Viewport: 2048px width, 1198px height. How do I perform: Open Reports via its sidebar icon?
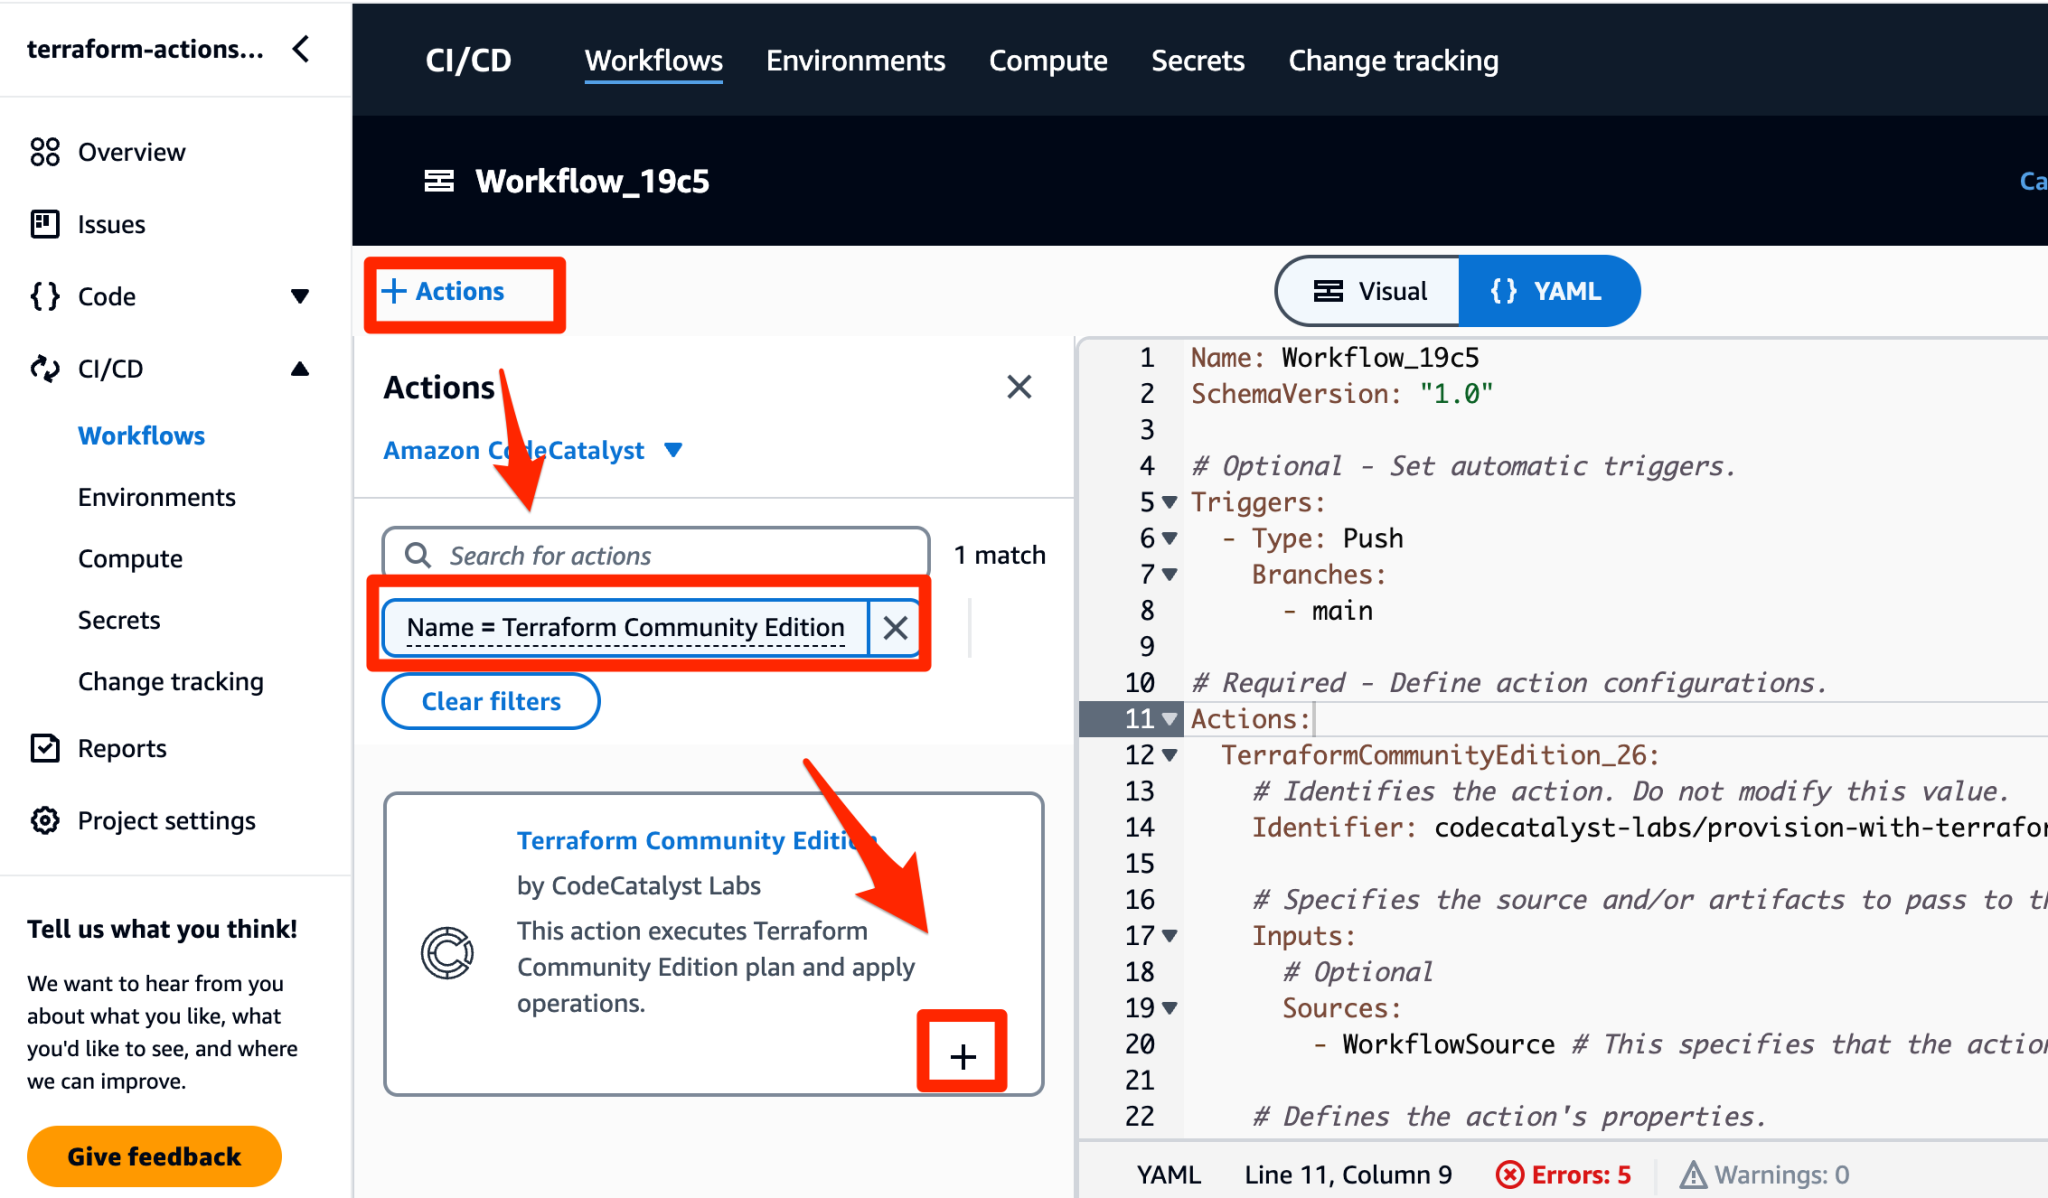click(x=45, y=747)
